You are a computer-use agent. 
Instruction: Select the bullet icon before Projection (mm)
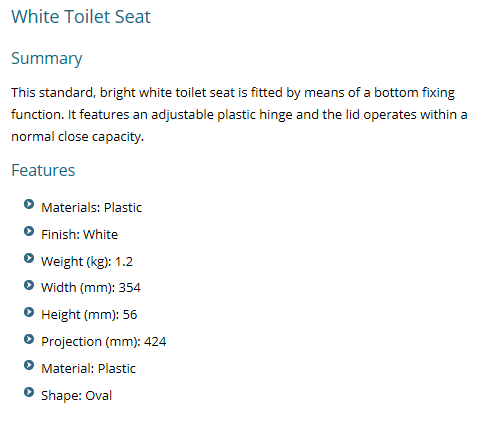pyautogui.click(x=29, y=339)
